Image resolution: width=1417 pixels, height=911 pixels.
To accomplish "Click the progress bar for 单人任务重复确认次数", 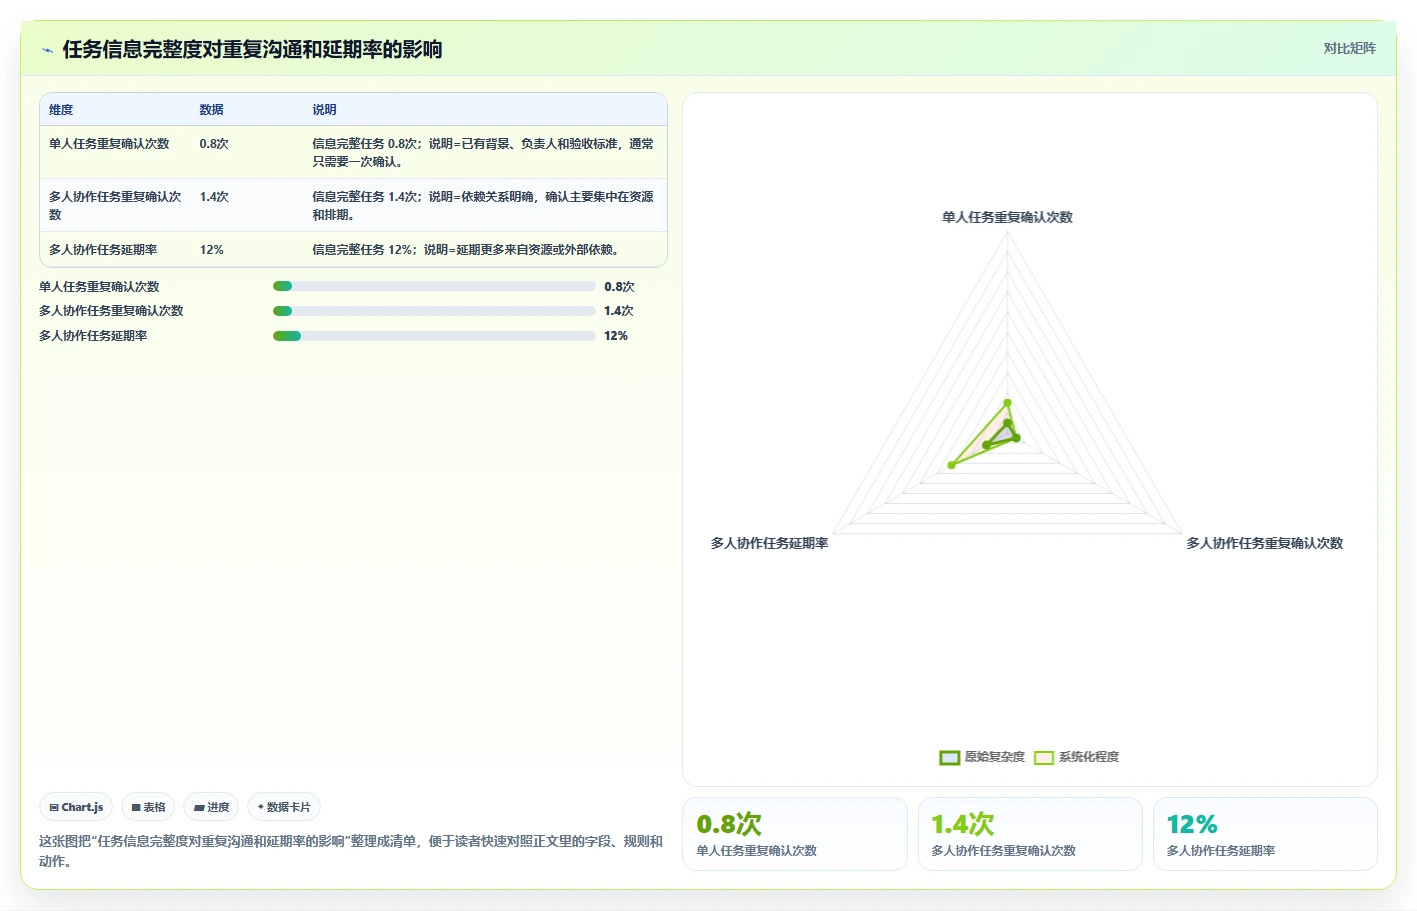I will tap(434, 286).
